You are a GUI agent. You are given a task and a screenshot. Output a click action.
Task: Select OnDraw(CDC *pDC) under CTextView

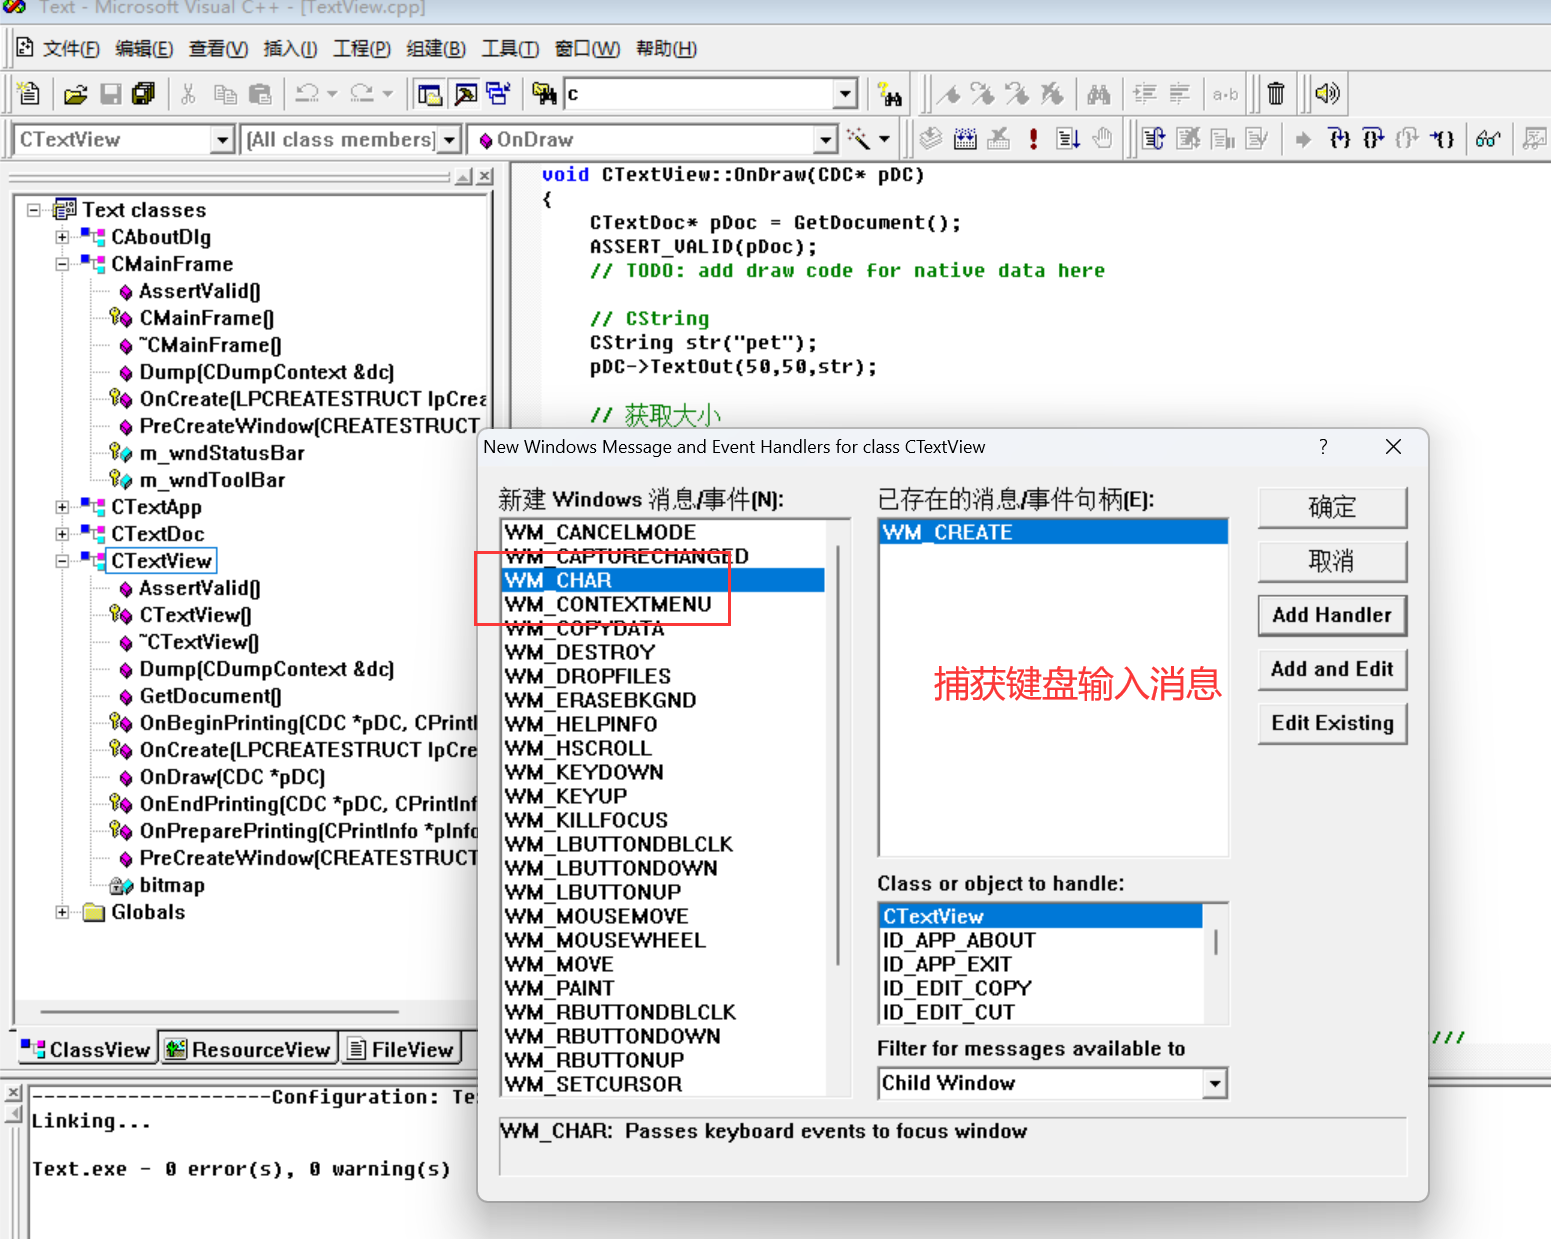tap(232, 777)
